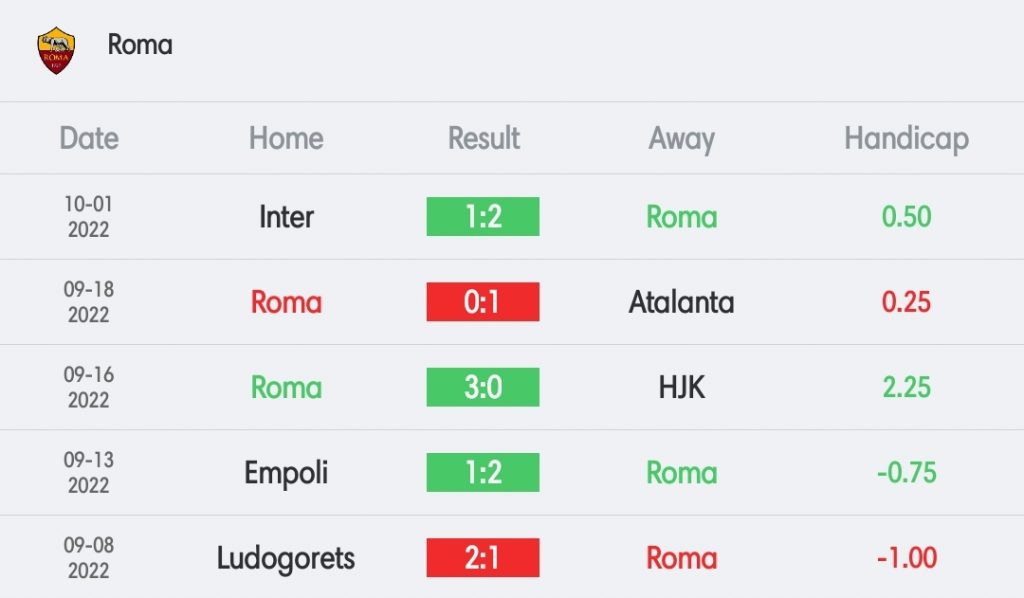The height and width of the screenshot is (598, 1024).
Task: Select the HJK team name
Action: pos(681,388)
